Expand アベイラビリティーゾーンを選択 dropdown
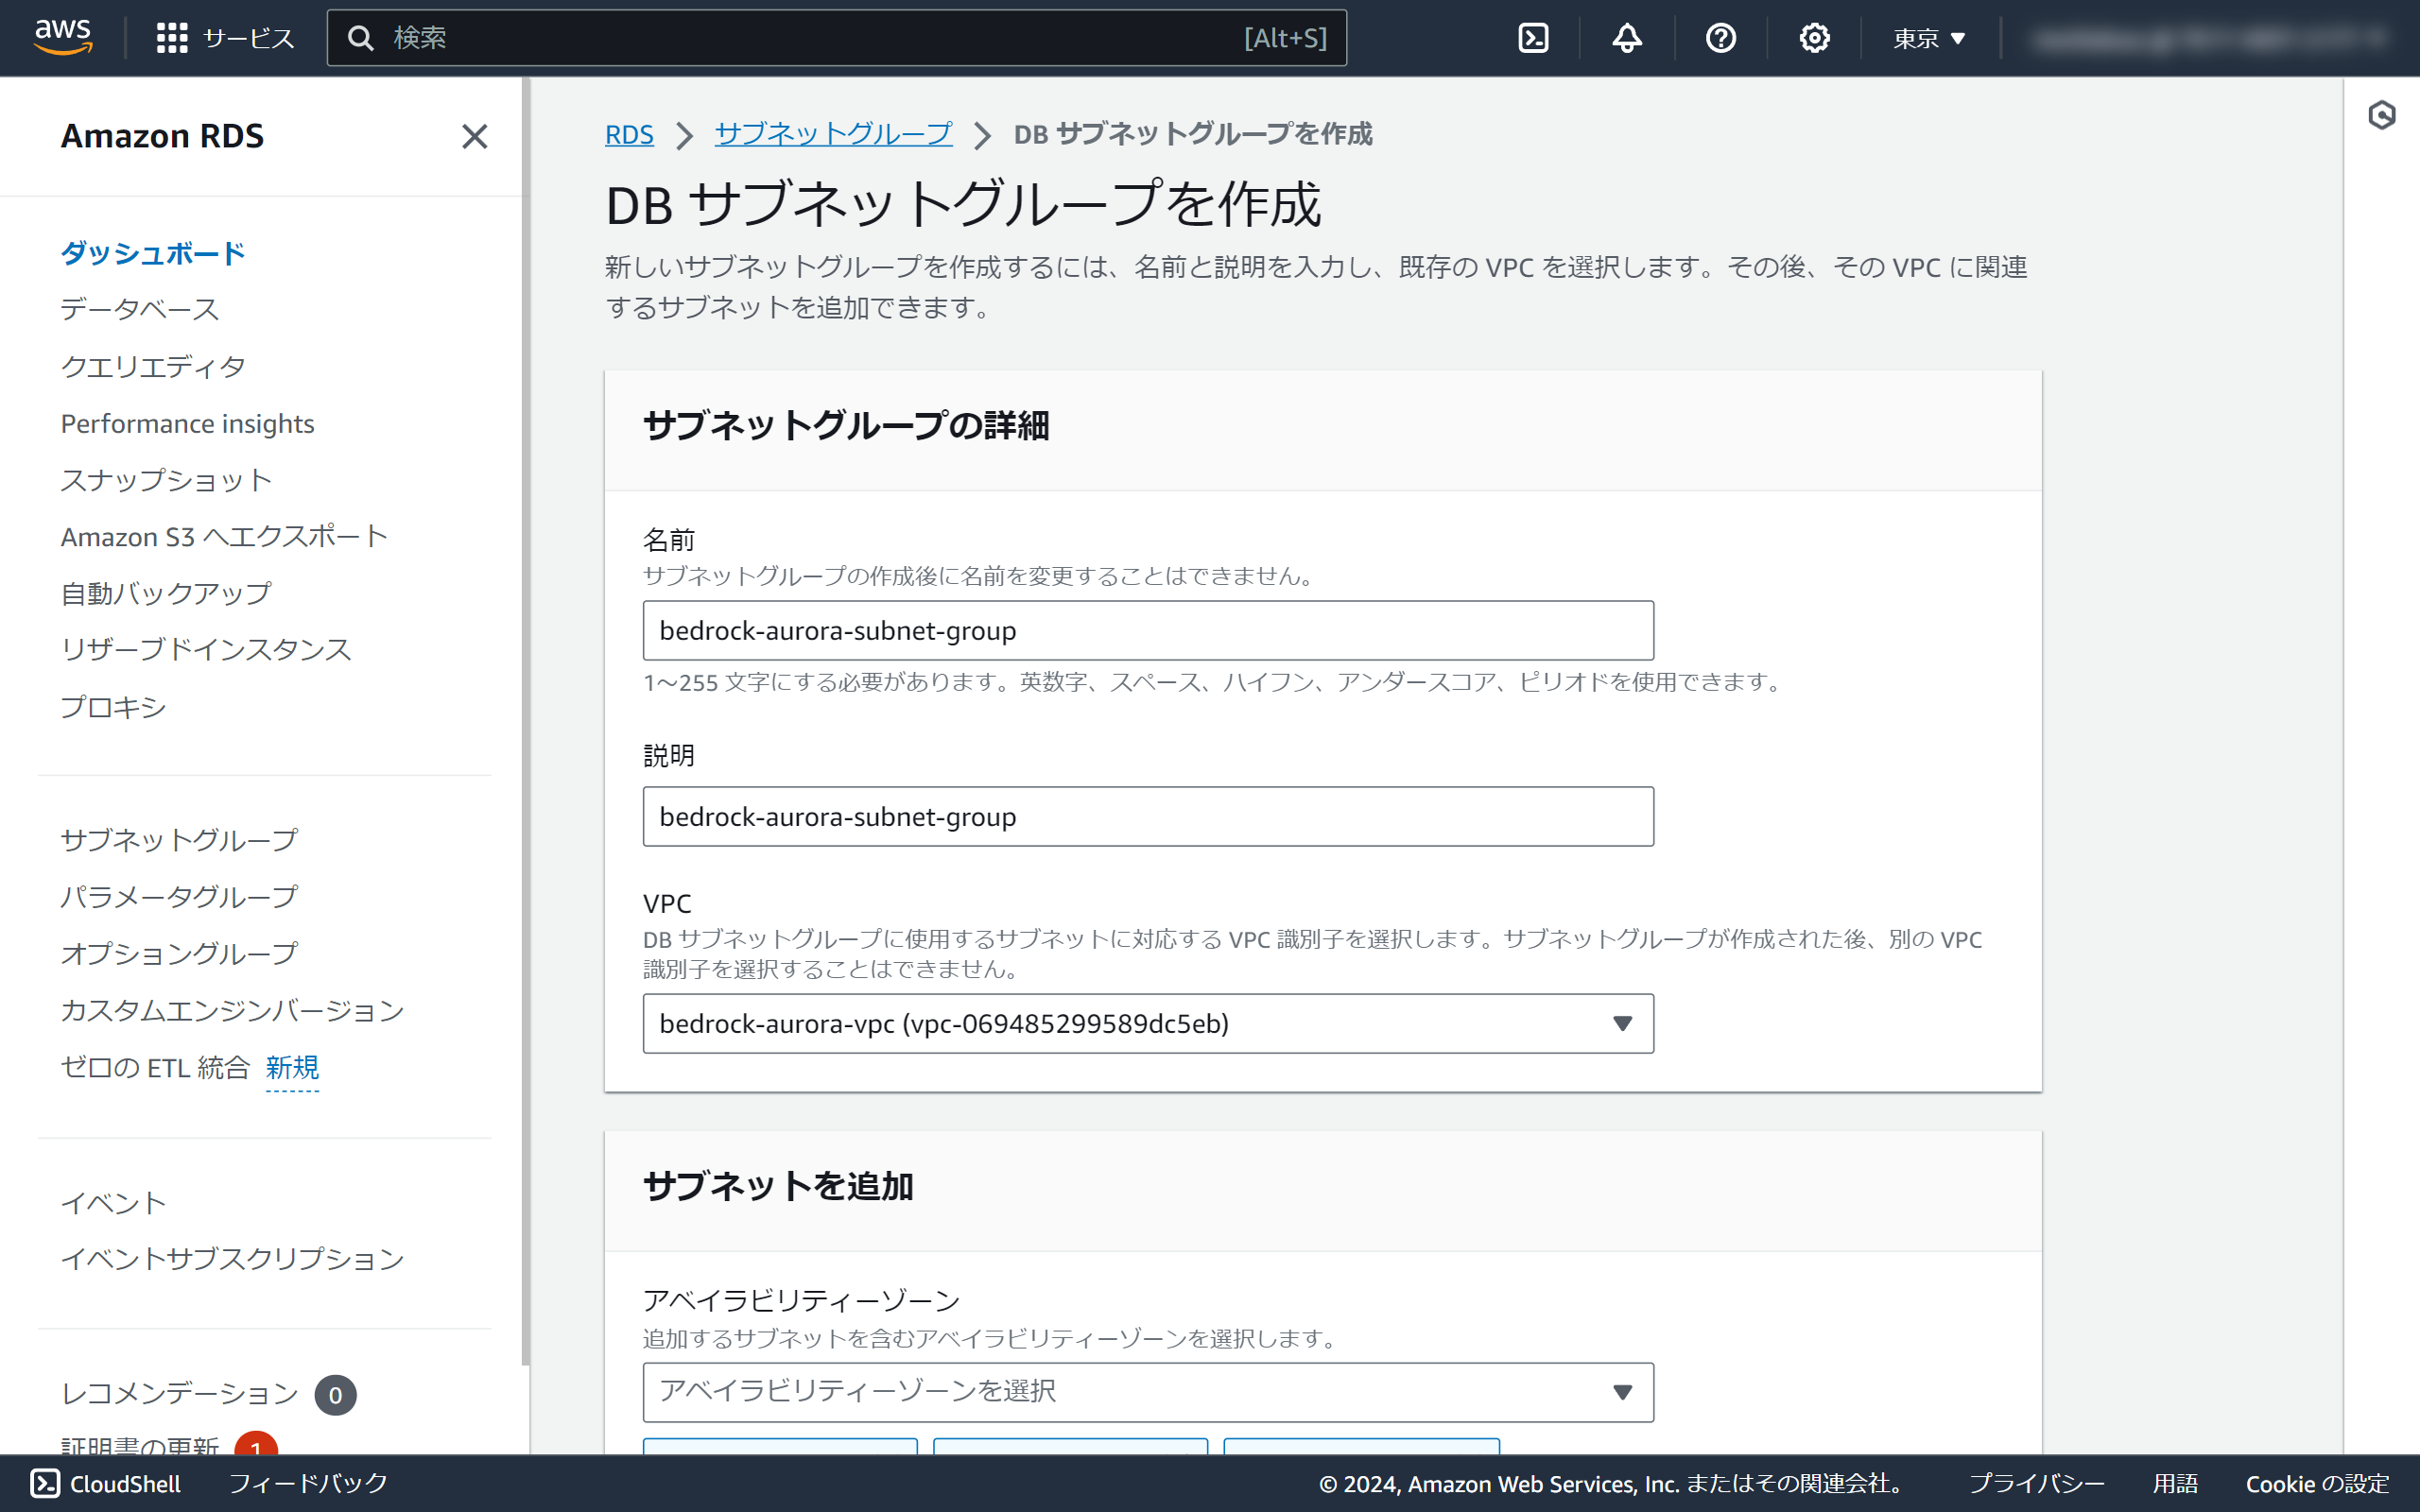Image resolution: width=2420 pixels, height=1512 pixels. (1147, 1391)
